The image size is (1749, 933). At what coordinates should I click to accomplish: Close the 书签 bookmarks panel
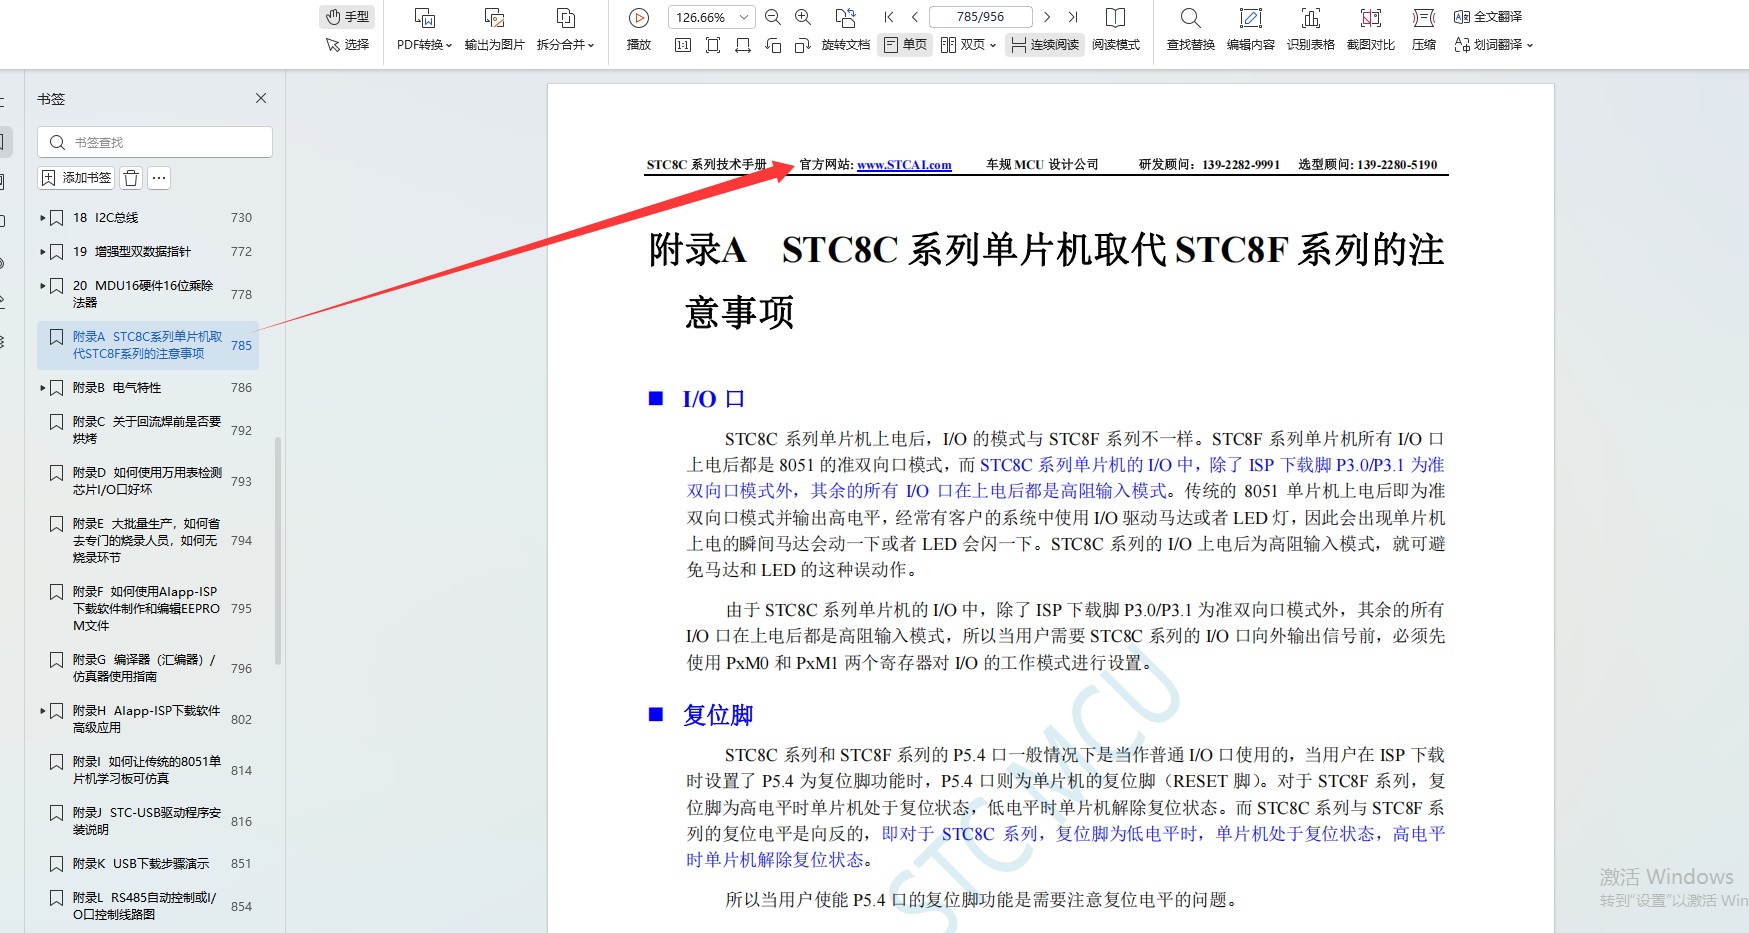(261, 98)
